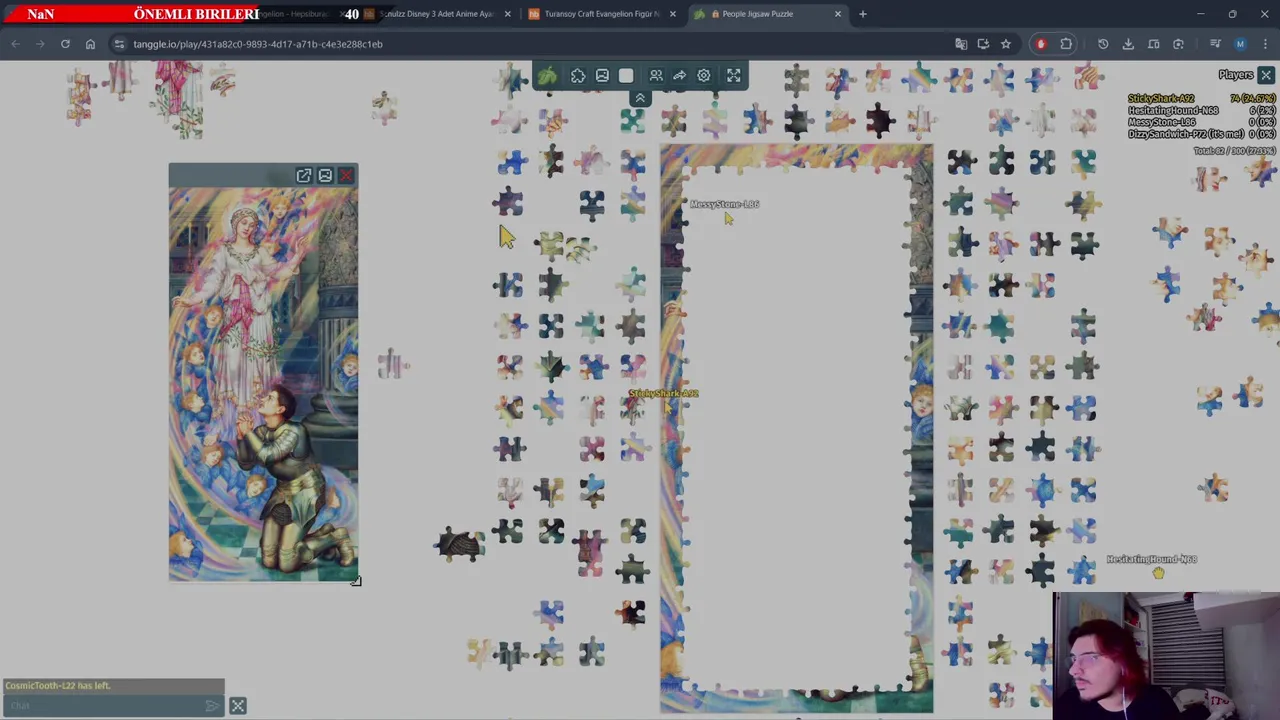Click the chat input field
This screenshot has height=720, width=1280.
pos(104,706)
